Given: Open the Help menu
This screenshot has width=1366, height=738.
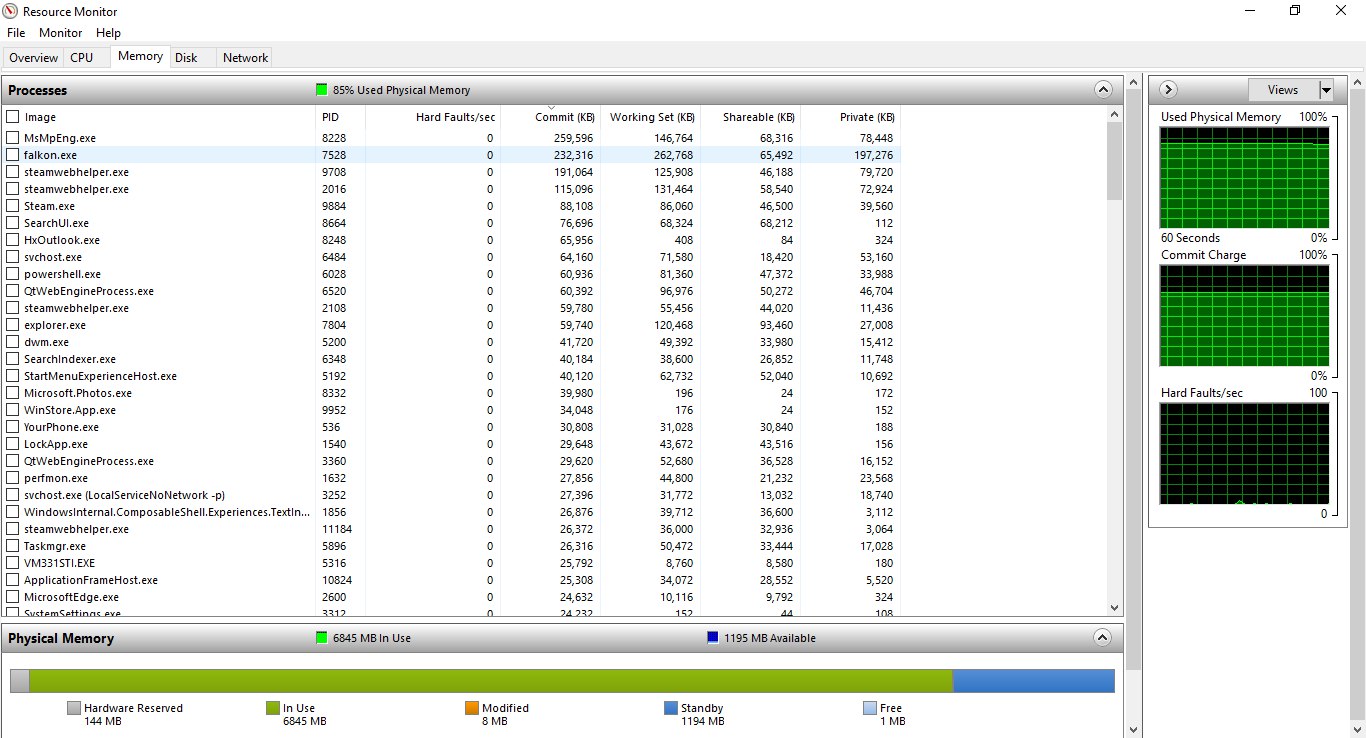Looking at the screenshot, I should point(108,33).
